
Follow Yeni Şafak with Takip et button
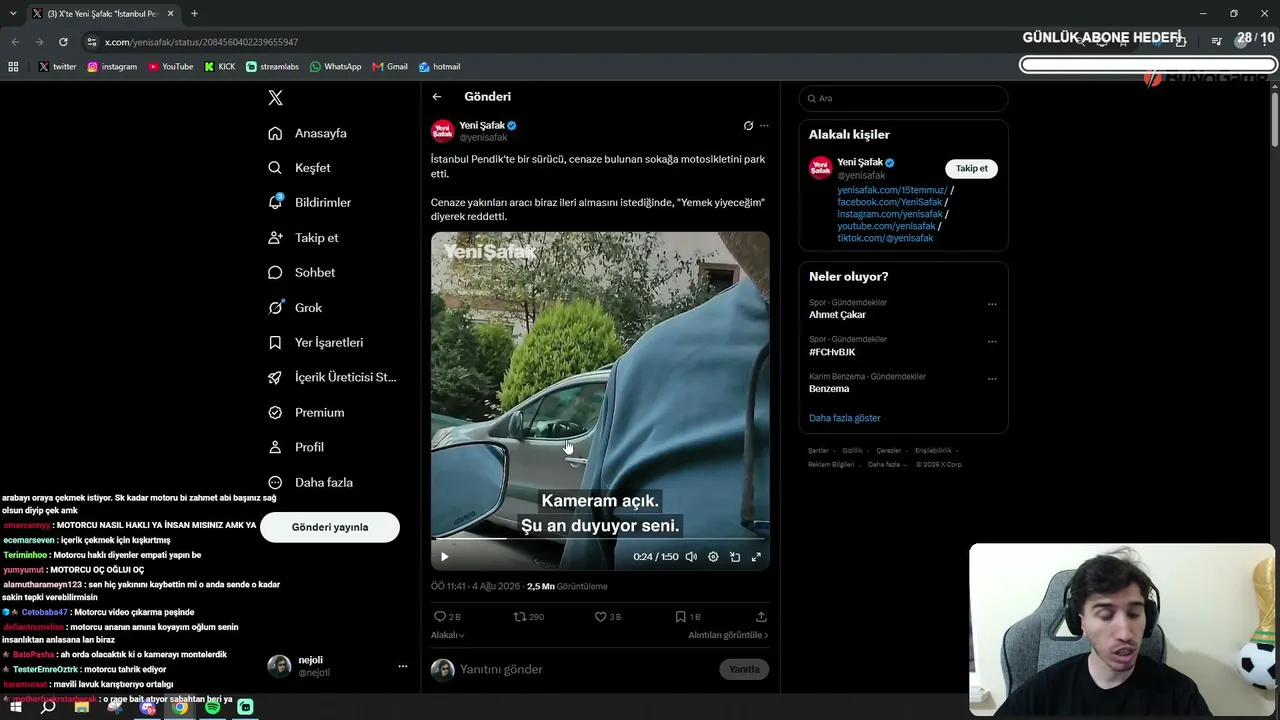pyautogui.click(x=971, y=168)
